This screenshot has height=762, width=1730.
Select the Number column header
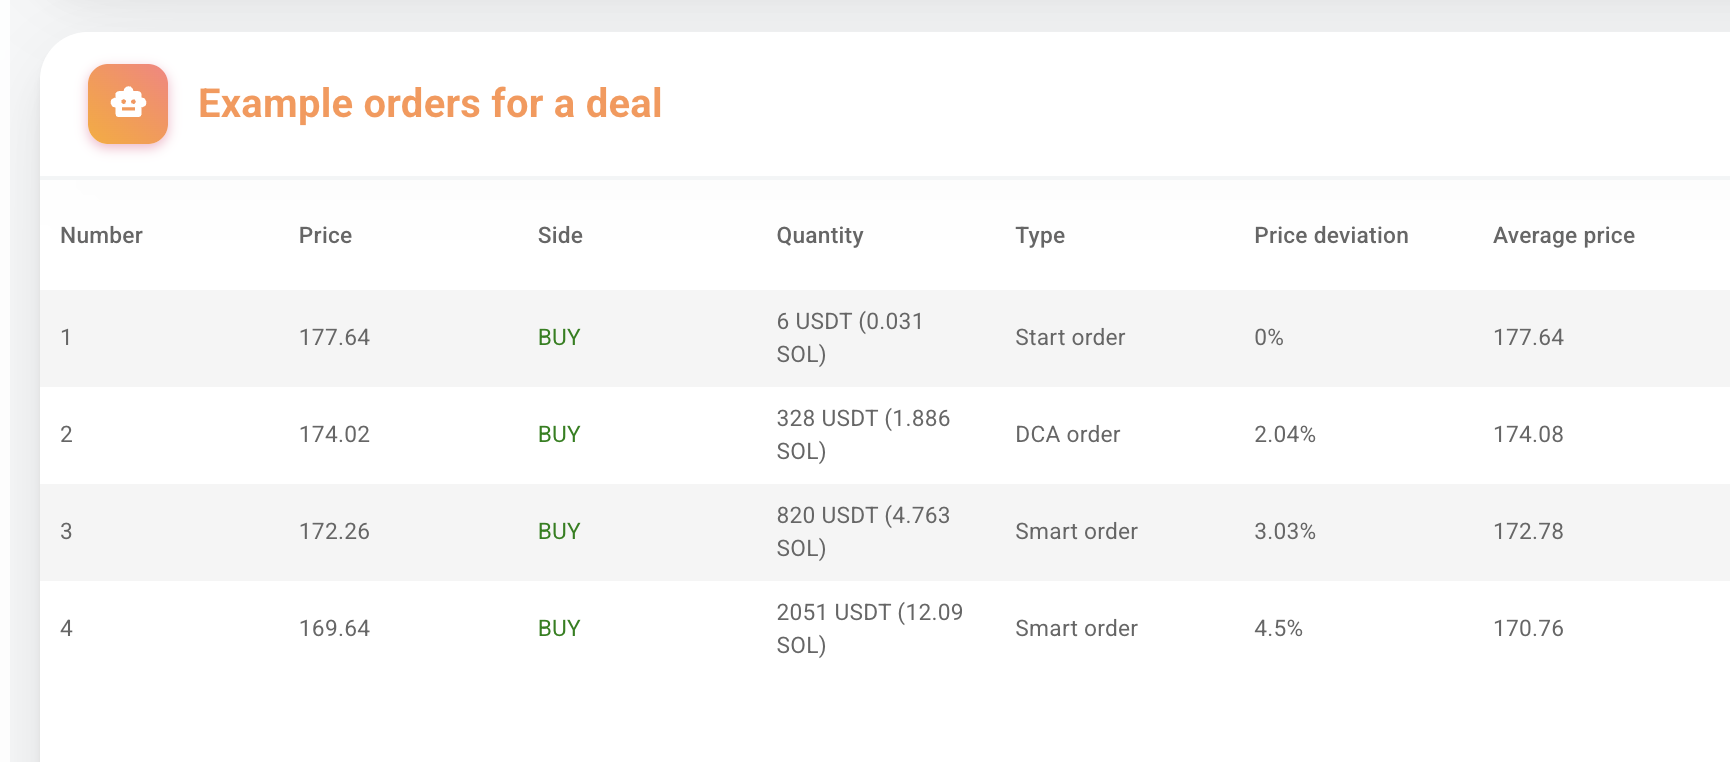(x=101, y=235)
